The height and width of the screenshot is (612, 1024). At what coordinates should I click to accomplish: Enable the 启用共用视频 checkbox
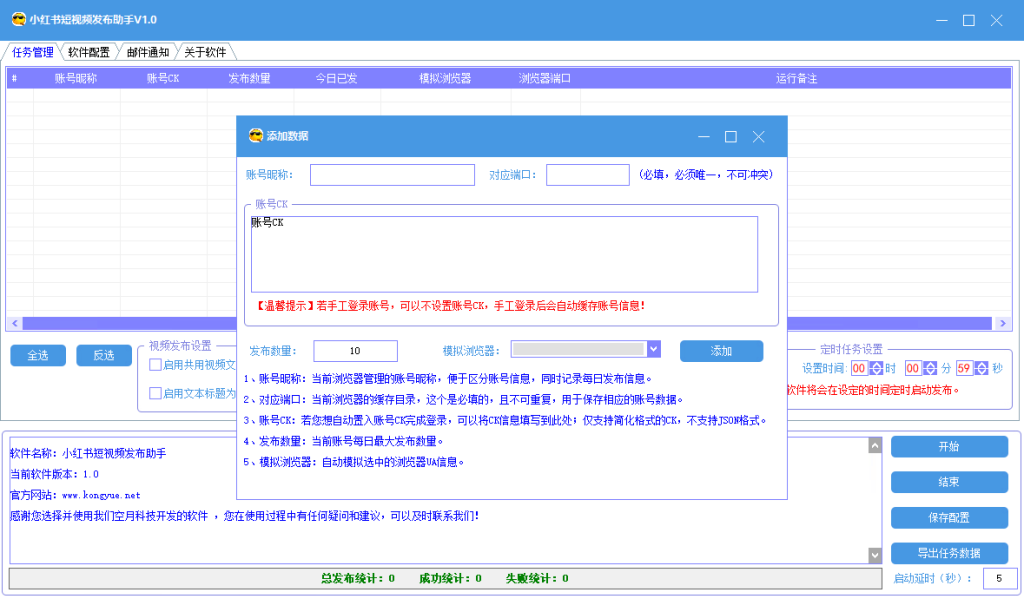[x=155, y=364]
